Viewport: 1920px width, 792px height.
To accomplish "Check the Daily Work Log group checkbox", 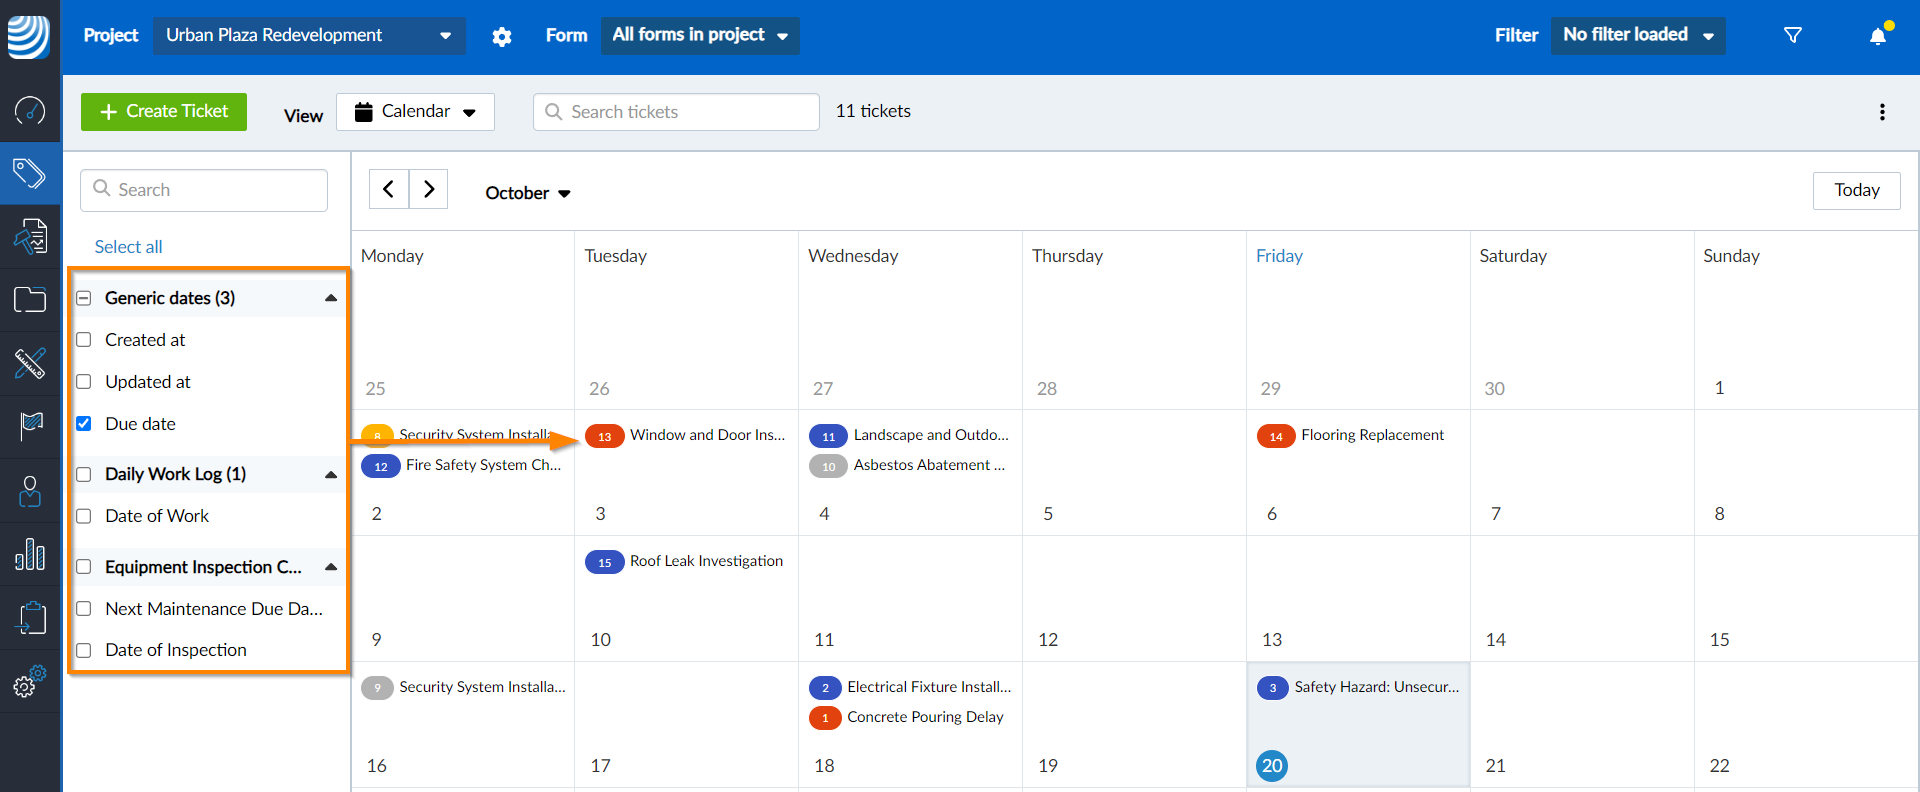I will [x=84, y=474].
